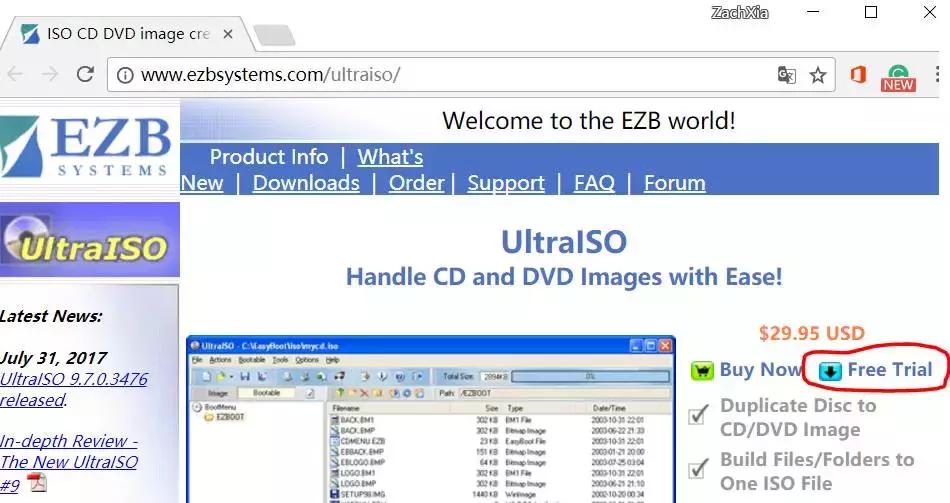950x503 pixels.
Task: Click the PDF icon beside review link
Action: coord(37,483)
